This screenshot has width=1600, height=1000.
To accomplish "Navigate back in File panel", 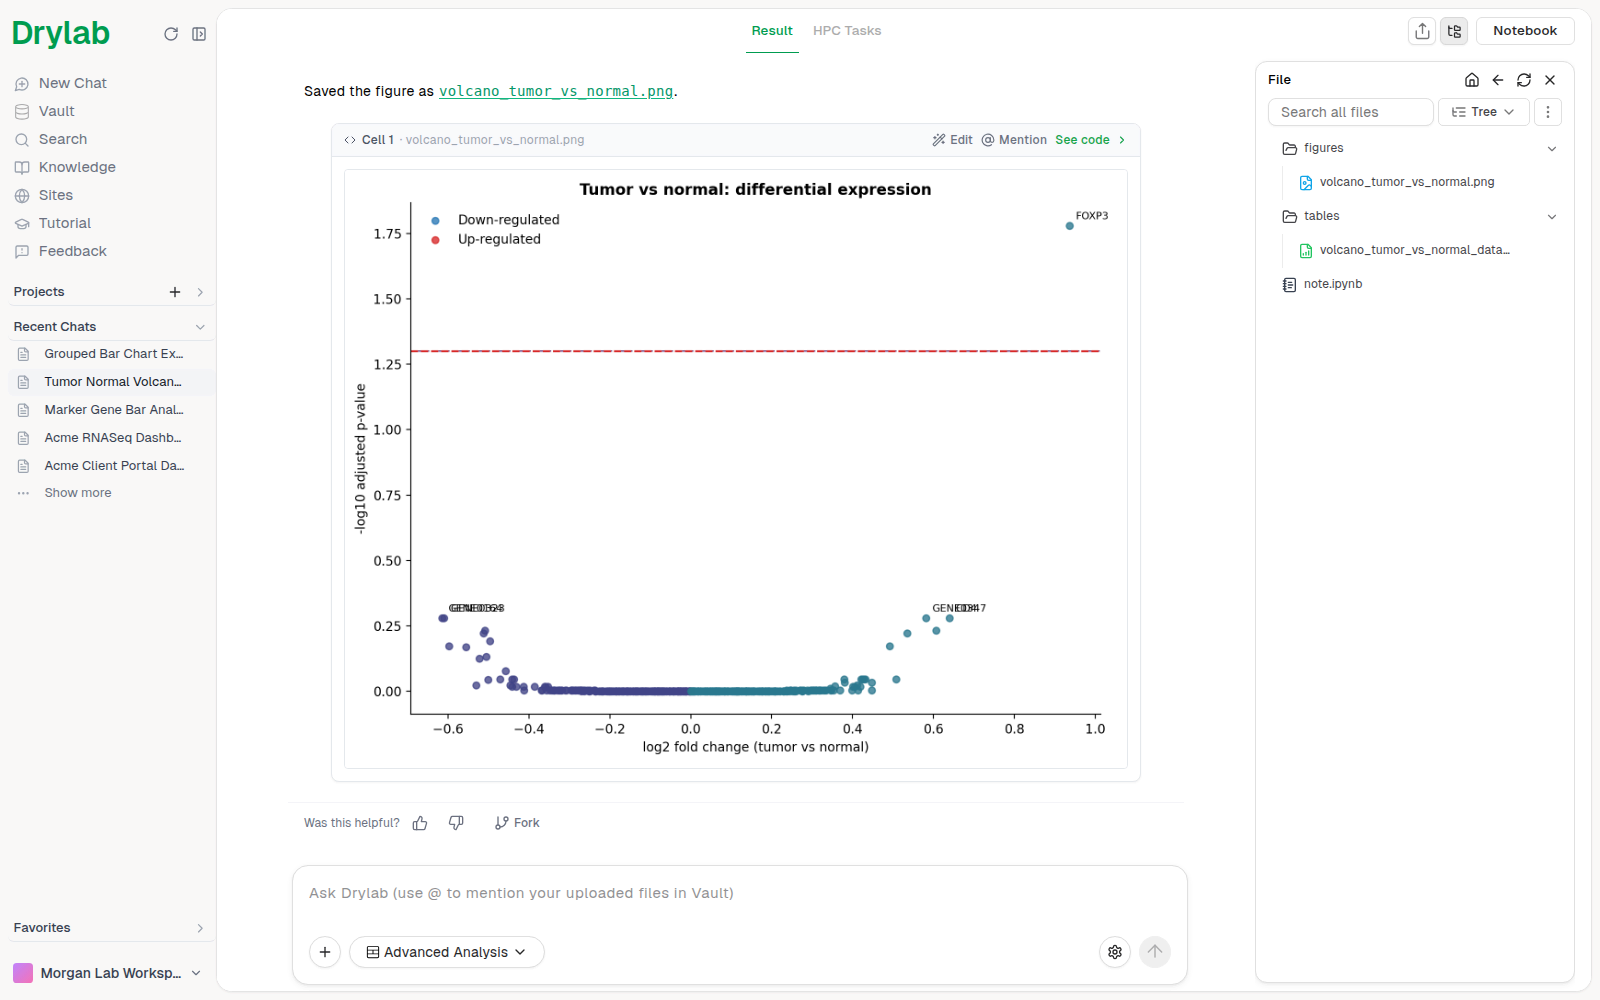I will click(1498, 80).
